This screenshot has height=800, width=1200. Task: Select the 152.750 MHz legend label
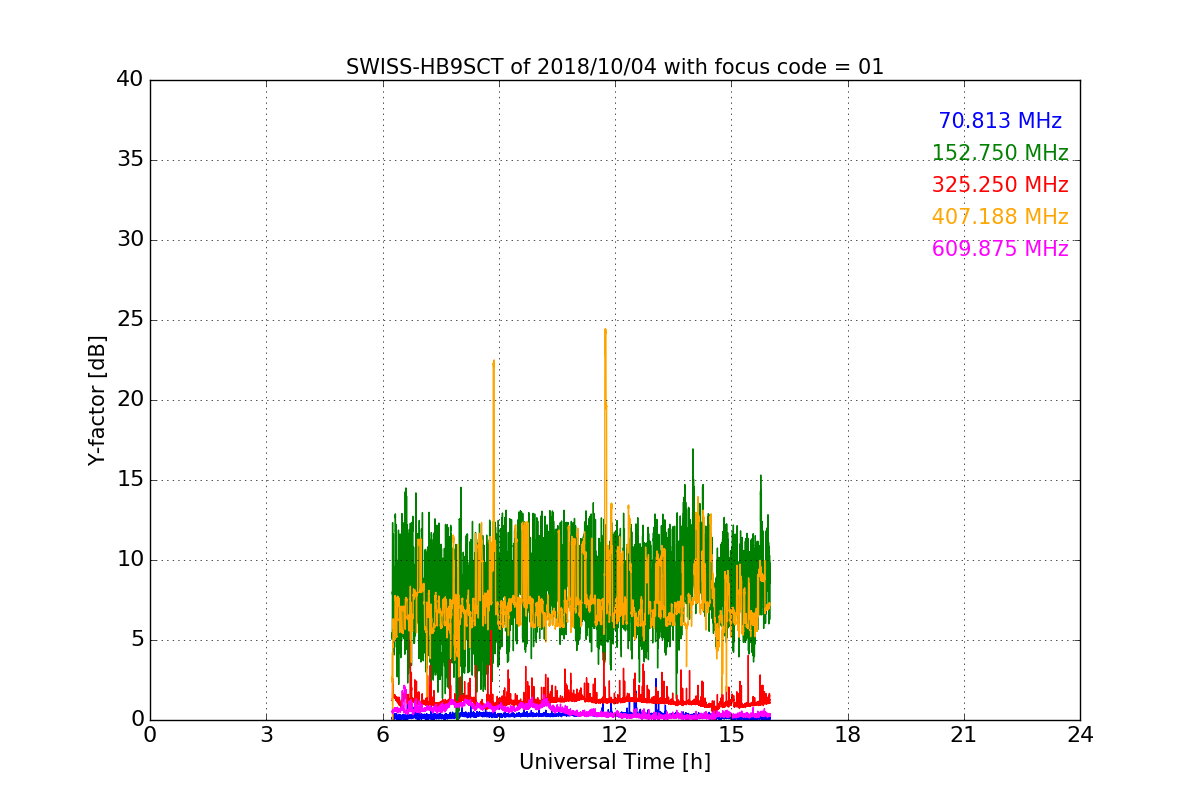[x=1000, y=153]
